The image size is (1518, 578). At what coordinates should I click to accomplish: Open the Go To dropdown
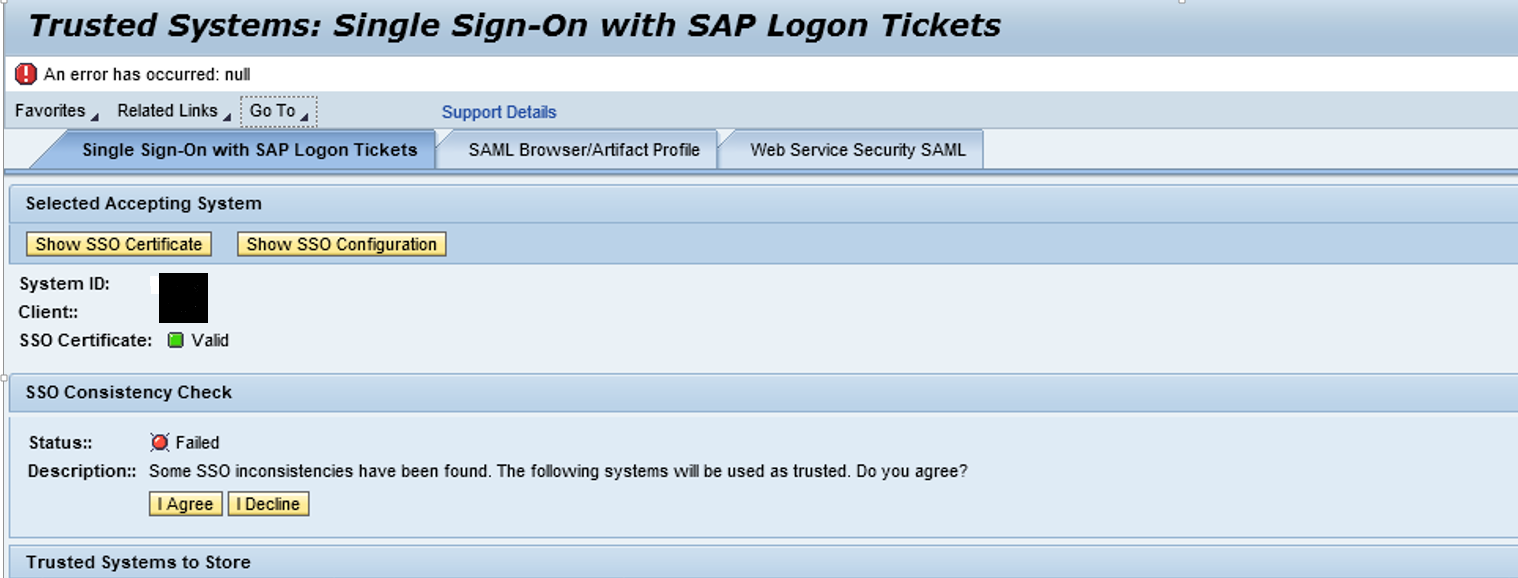tap(279, 111)
